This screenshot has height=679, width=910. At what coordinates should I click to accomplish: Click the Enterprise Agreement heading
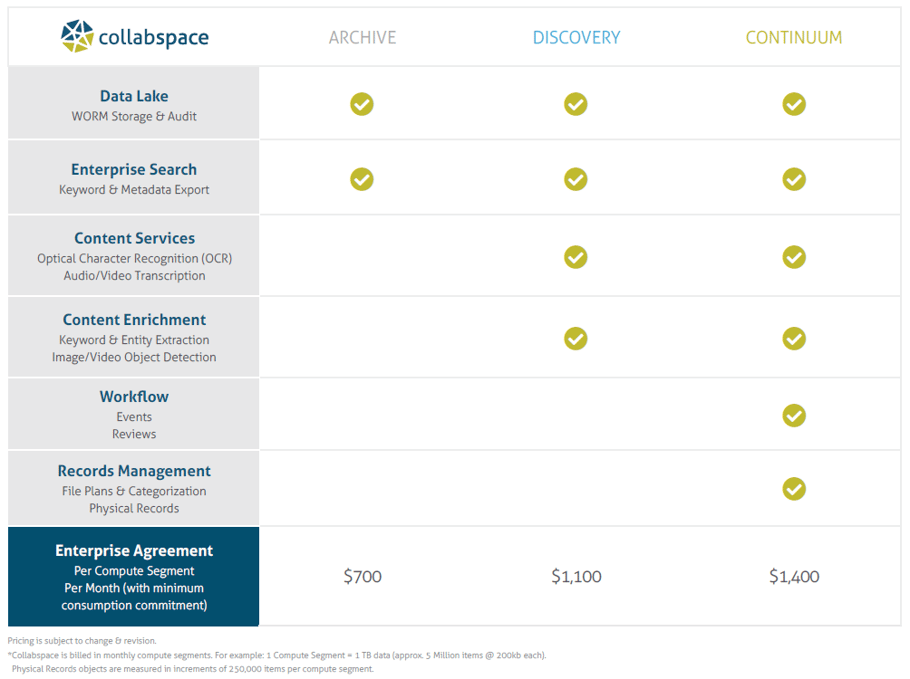(134, 551)
